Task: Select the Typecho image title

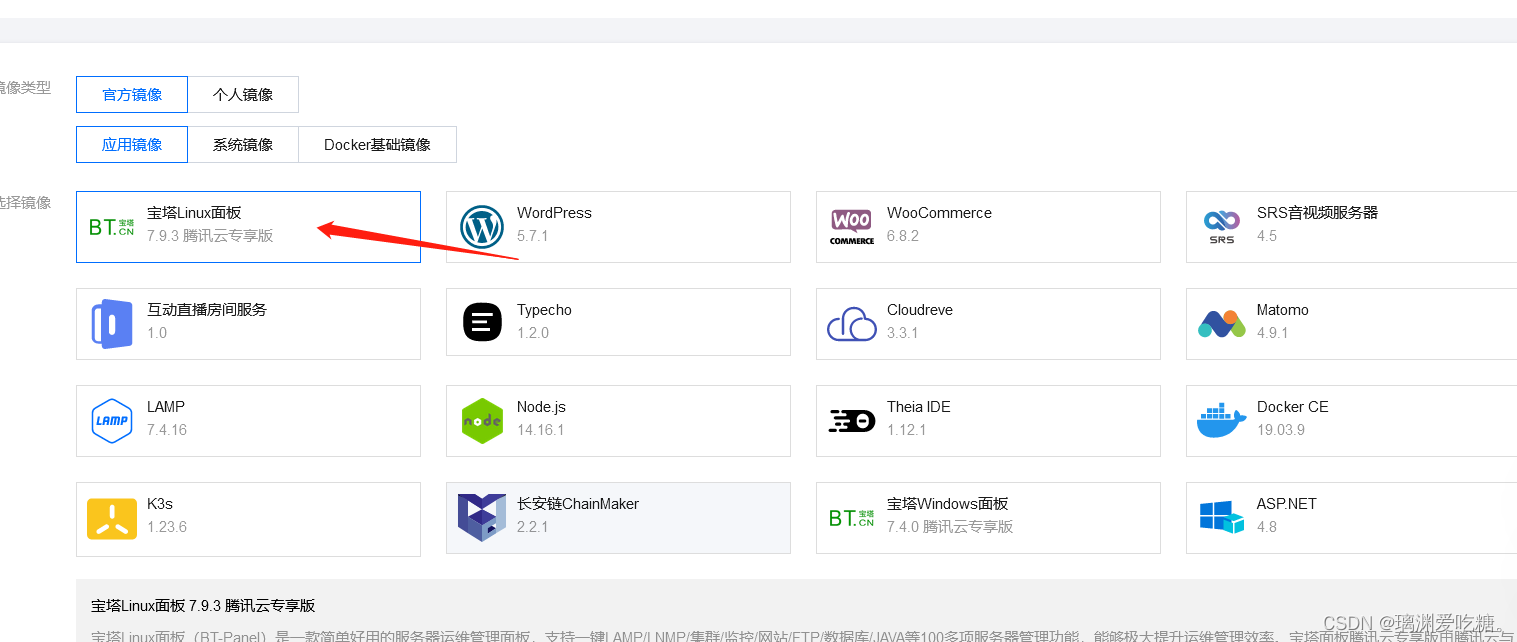Action: click(x=544, y=310)
